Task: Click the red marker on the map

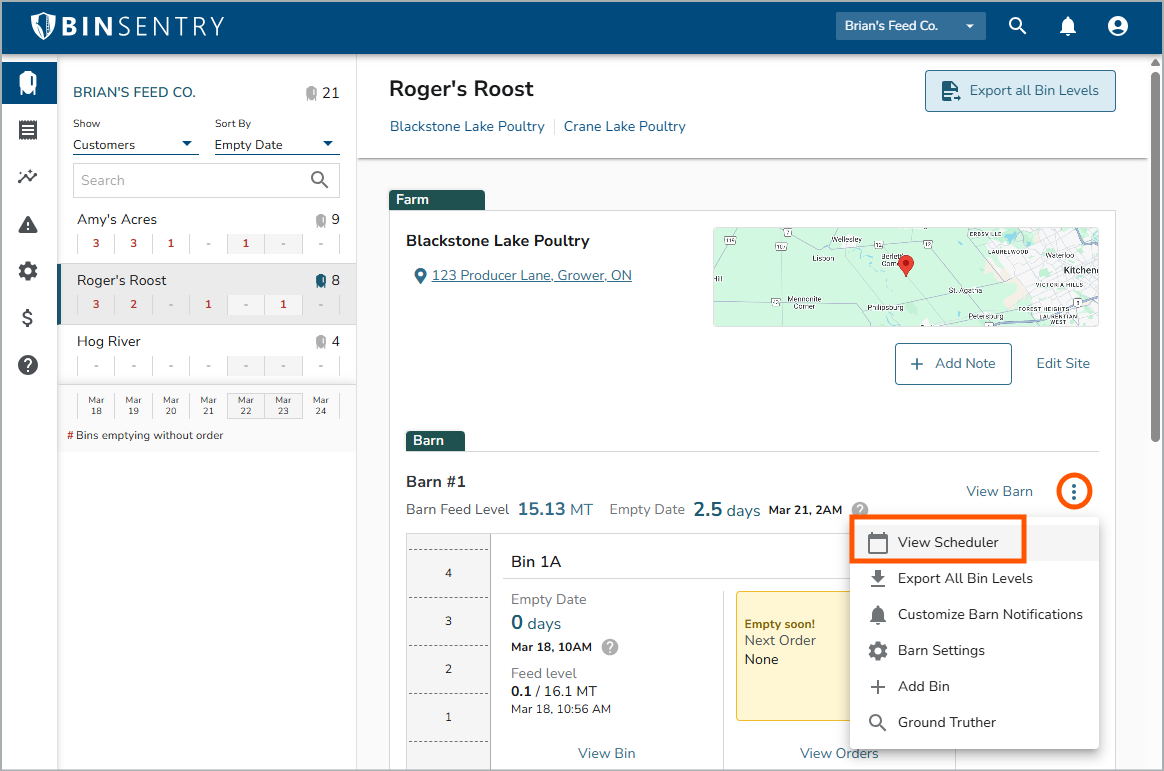Action: point(906,265)
